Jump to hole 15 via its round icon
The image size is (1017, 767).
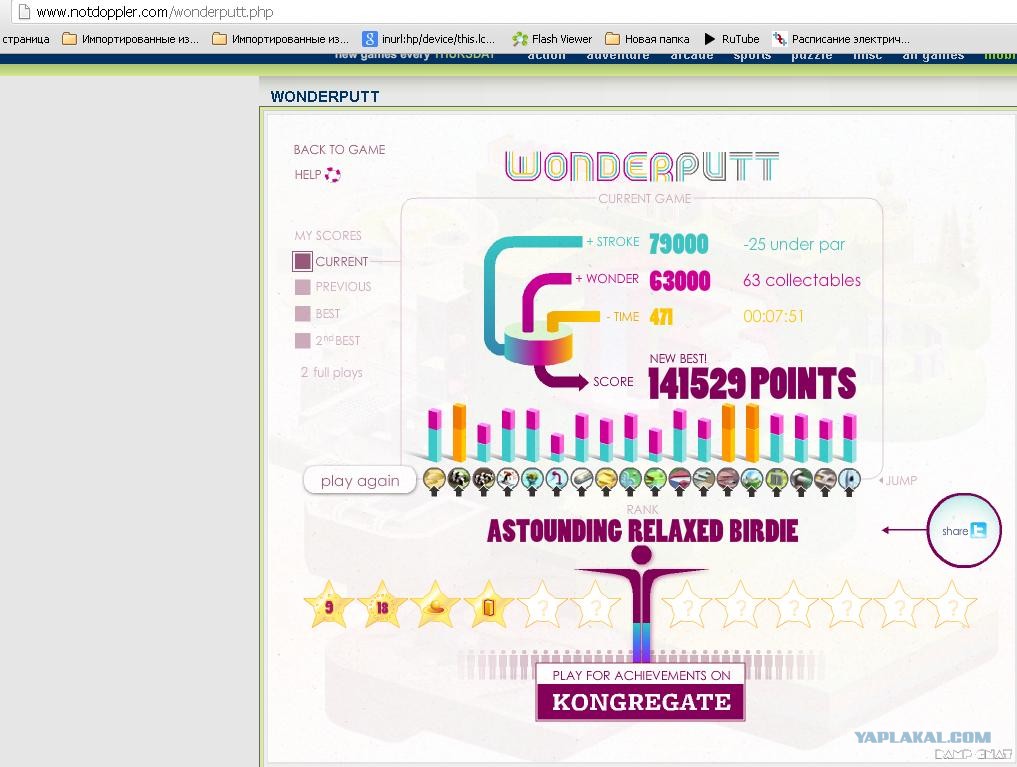tap(776, 479)
